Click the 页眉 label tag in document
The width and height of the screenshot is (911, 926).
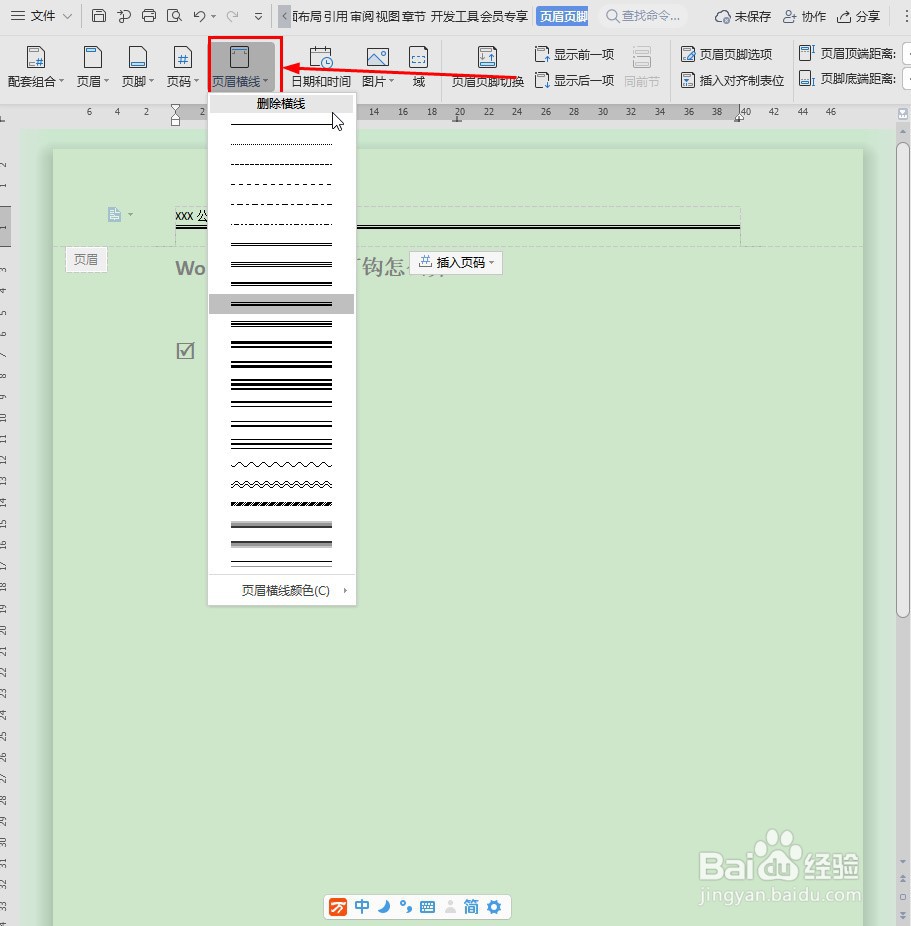(x=86, y=260)
